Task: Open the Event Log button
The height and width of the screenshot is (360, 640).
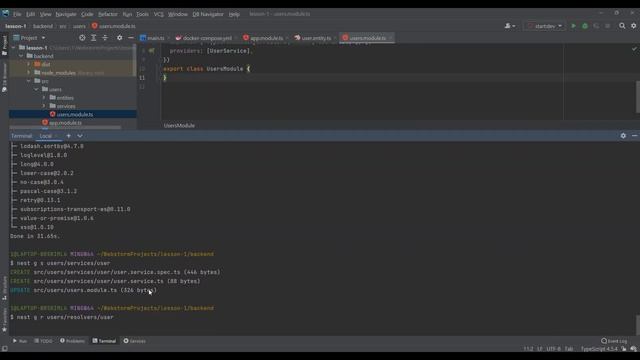Action: coord(614,341)
